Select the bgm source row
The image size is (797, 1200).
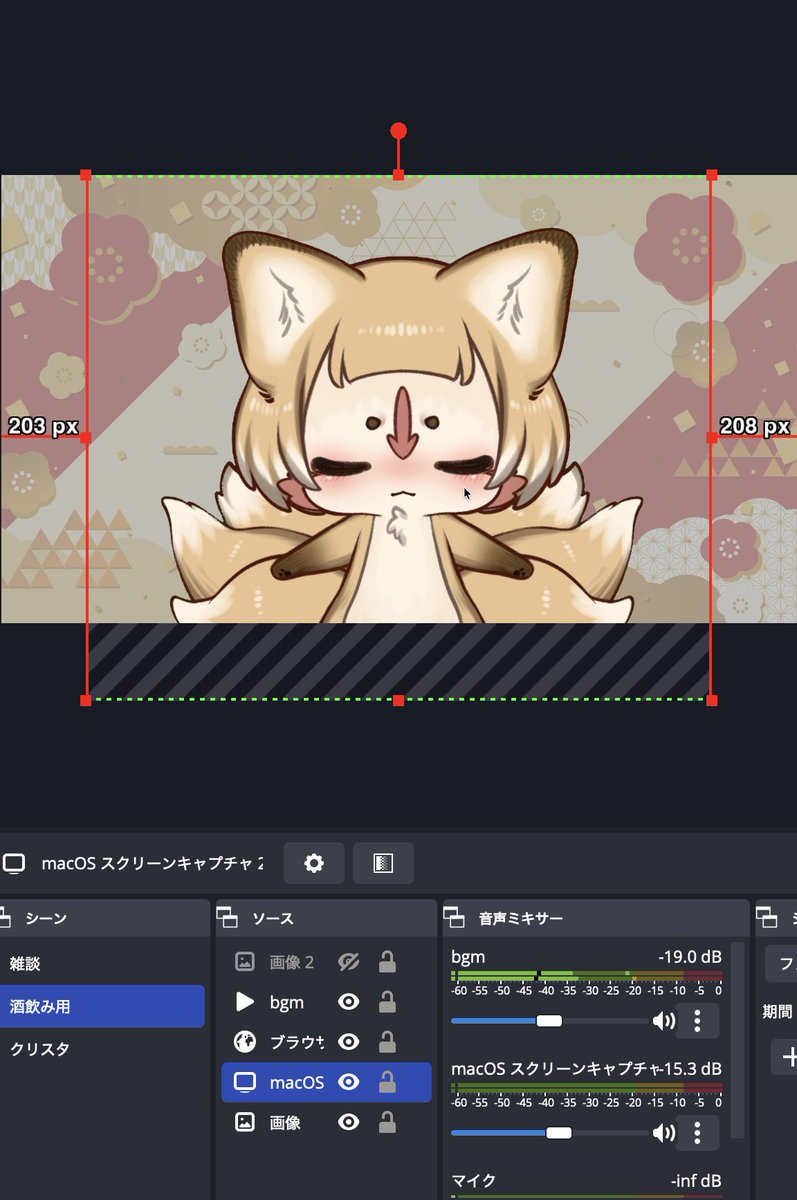(326, 1002)
